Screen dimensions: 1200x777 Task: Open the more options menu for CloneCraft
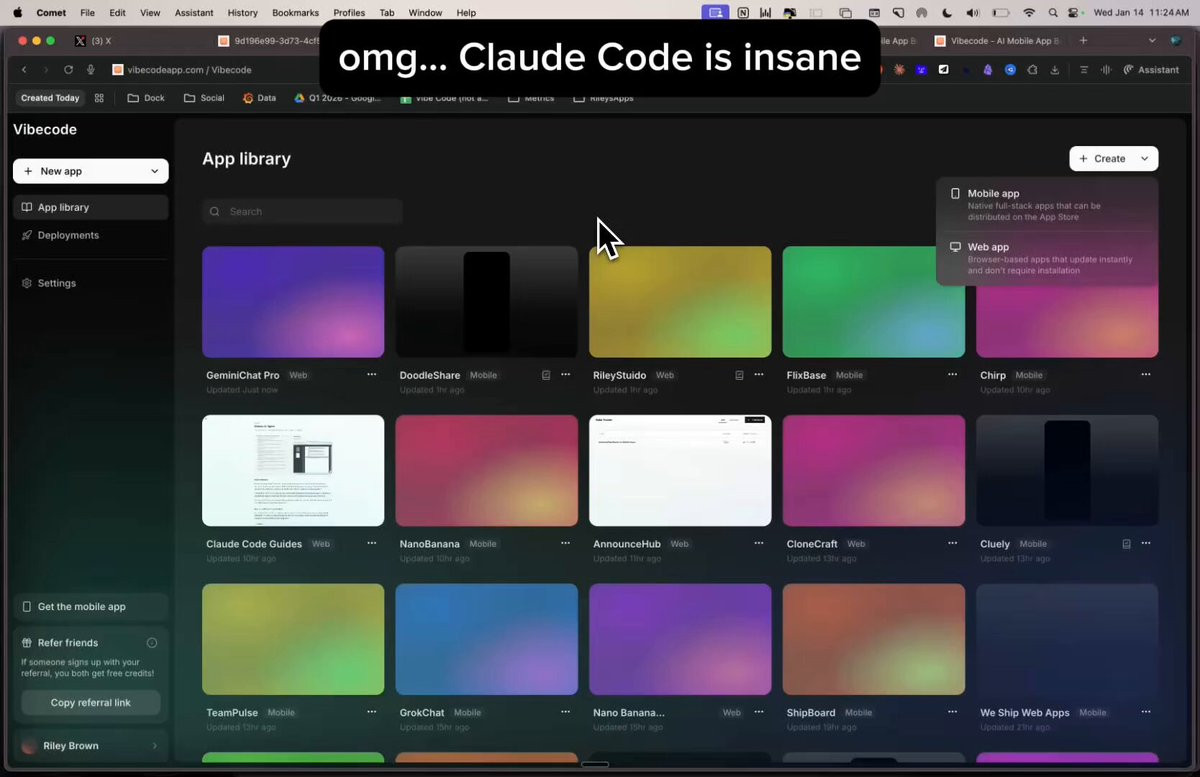[952, 544]
